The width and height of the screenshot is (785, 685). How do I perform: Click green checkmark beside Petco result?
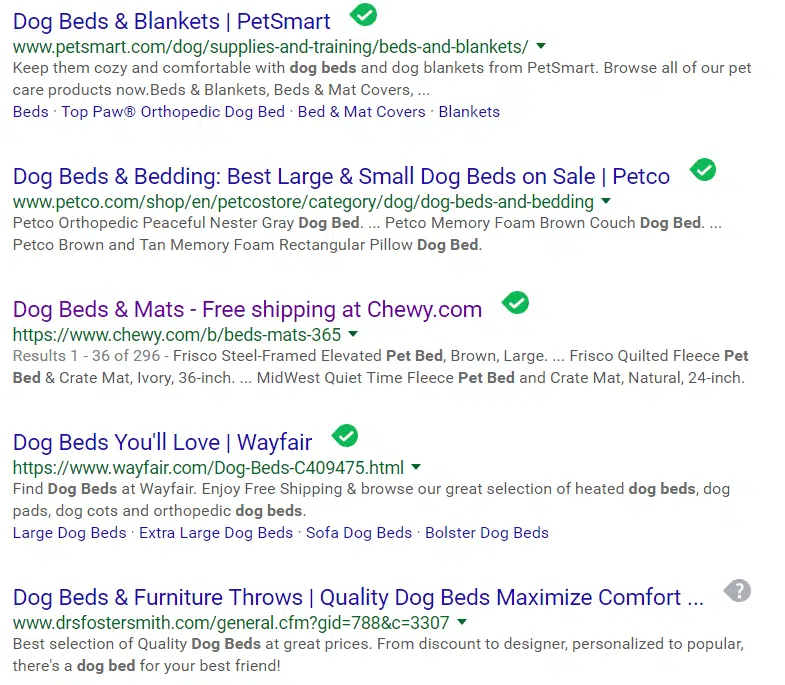pos(704,170)
